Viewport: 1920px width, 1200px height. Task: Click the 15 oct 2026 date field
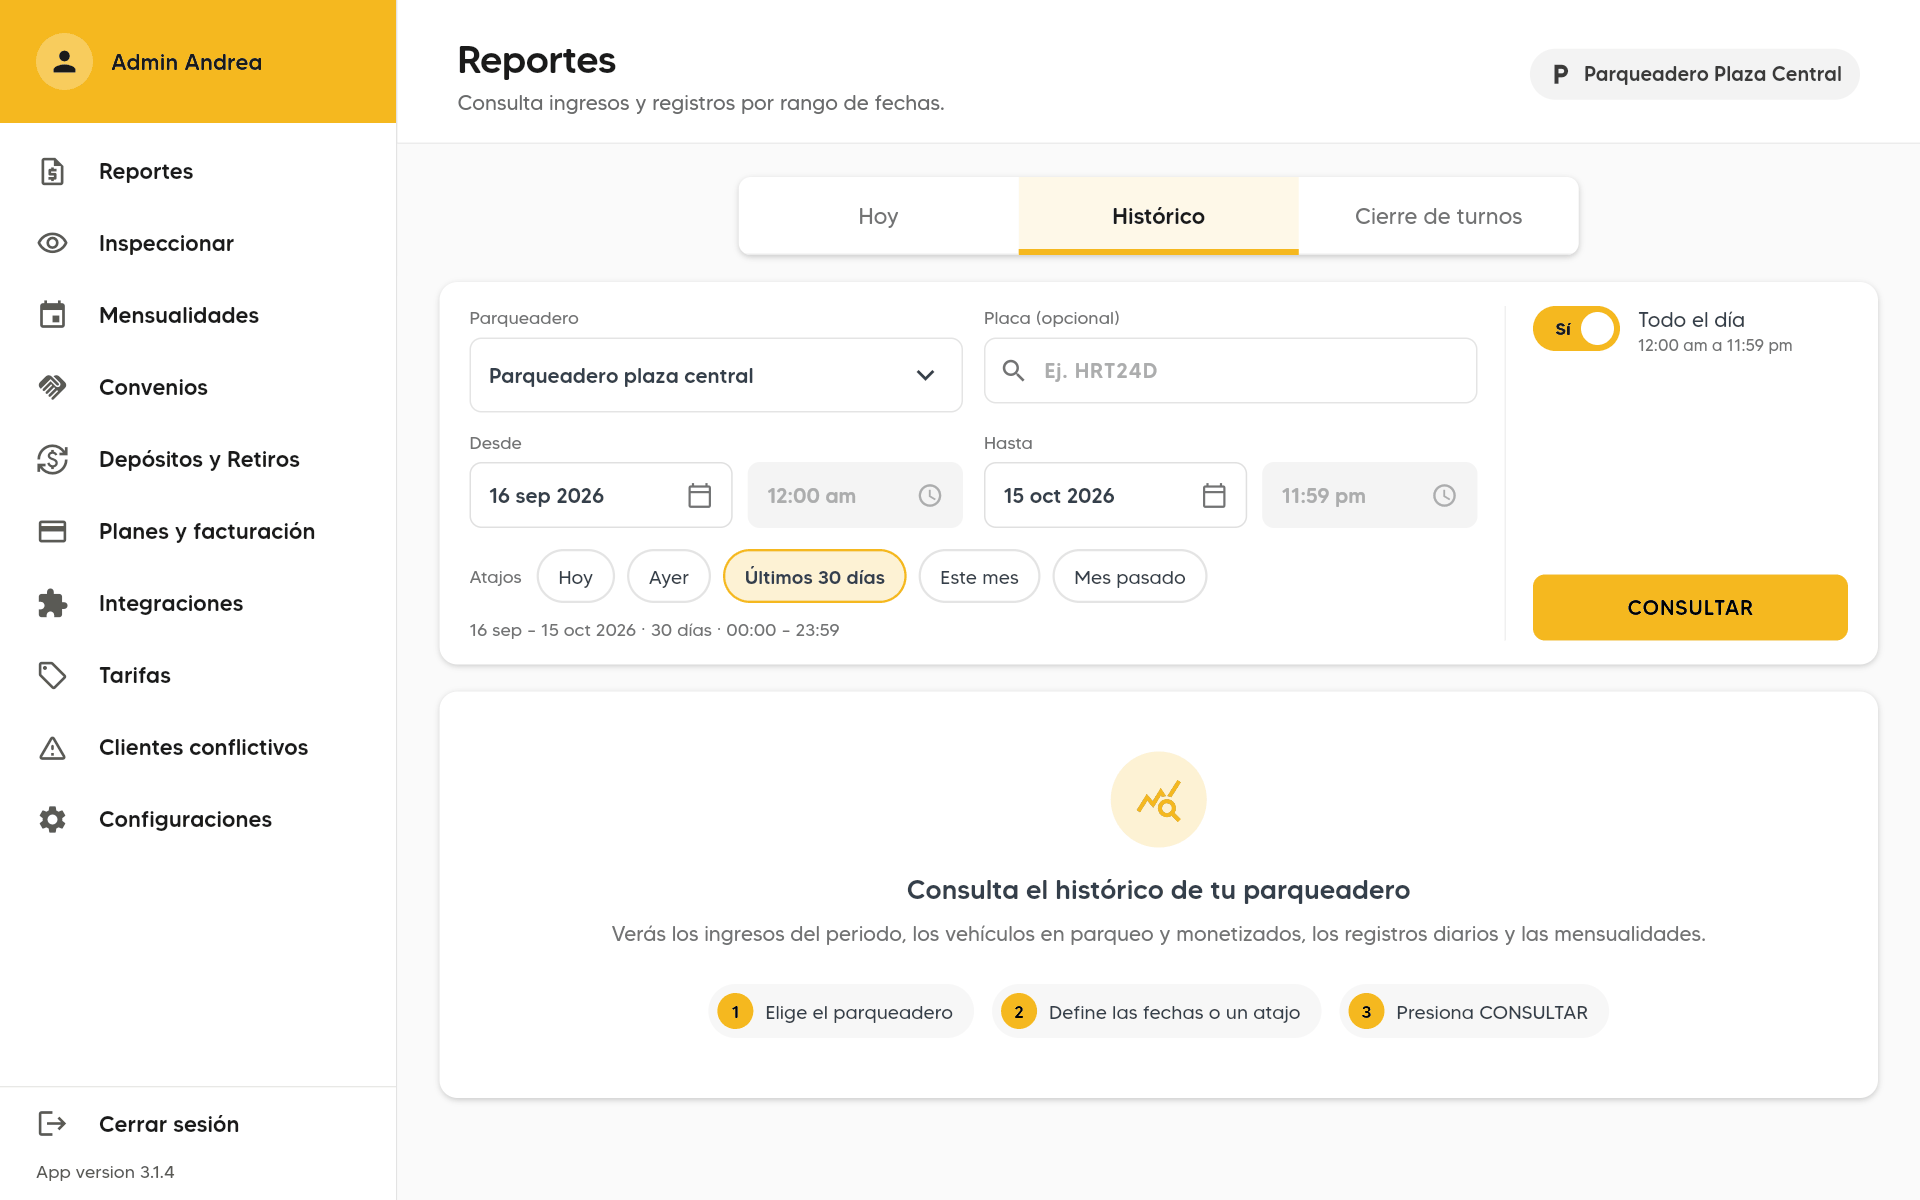click(x=1115, y=495)
